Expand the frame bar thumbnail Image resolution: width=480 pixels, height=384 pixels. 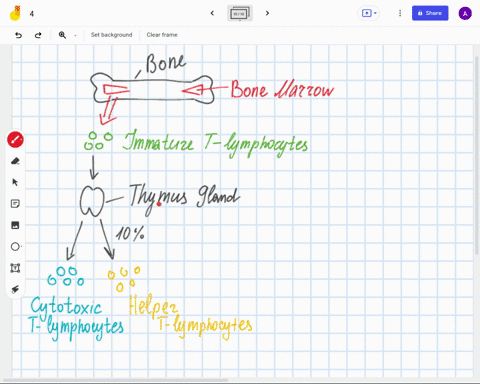click(240, 13)
